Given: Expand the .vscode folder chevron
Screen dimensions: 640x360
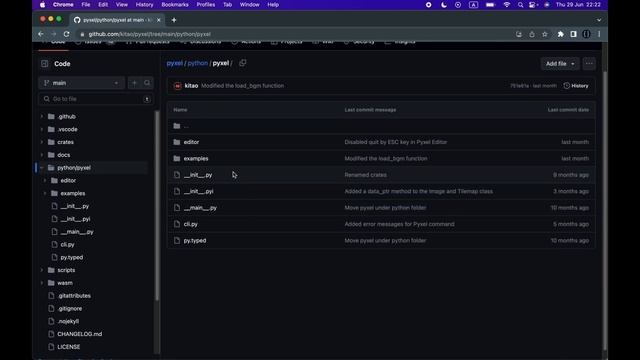Looking at the screenshot, I should (x=42, y=129).
